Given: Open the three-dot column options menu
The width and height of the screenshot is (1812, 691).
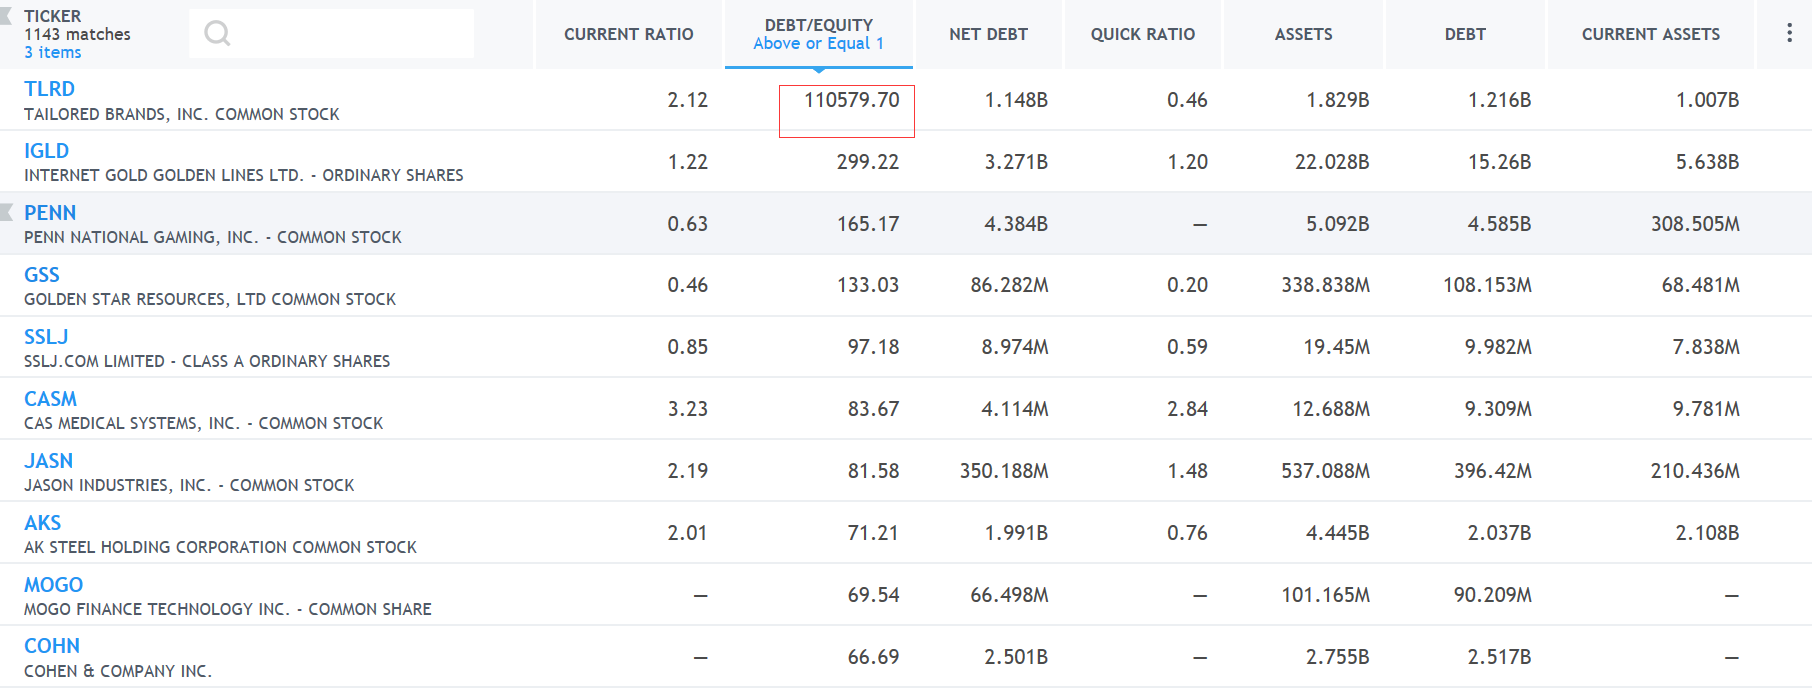Looking at the screenshot, I should [1789, 33].
